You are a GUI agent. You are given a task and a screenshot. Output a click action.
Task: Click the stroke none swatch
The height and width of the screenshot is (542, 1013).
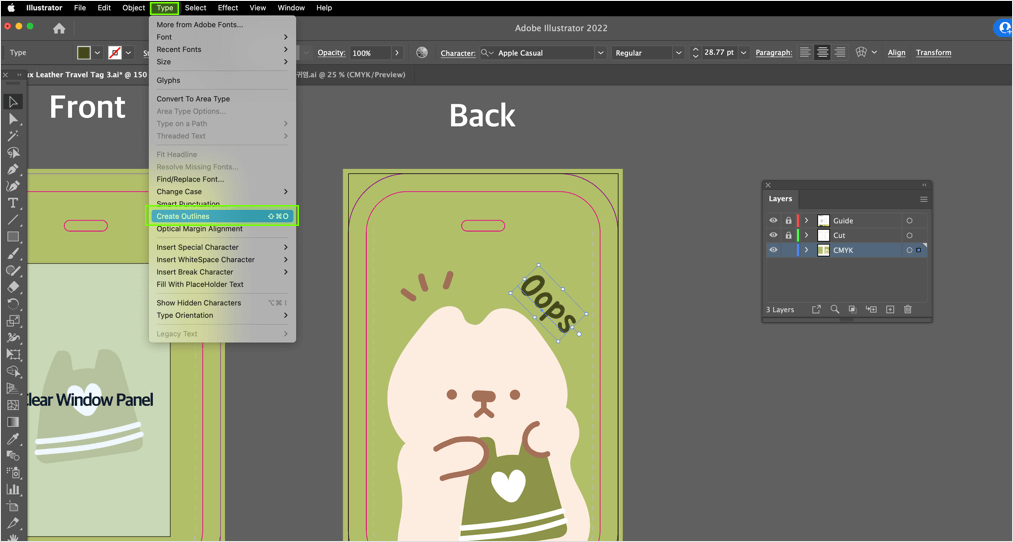[115, 52]
